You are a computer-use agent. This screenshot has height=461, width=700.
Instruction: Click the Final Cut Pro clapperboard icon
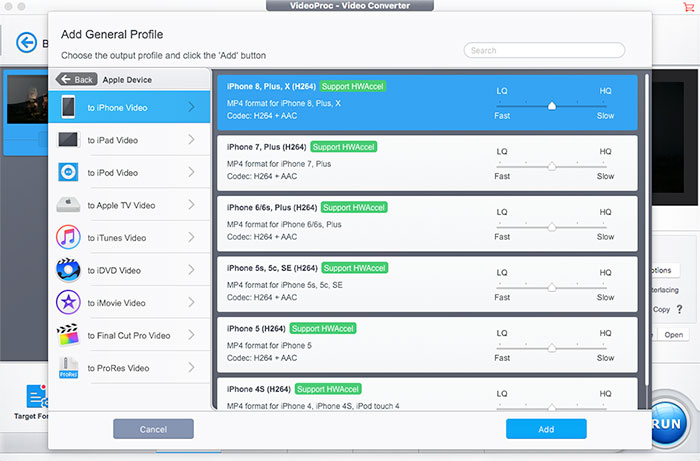68,335
